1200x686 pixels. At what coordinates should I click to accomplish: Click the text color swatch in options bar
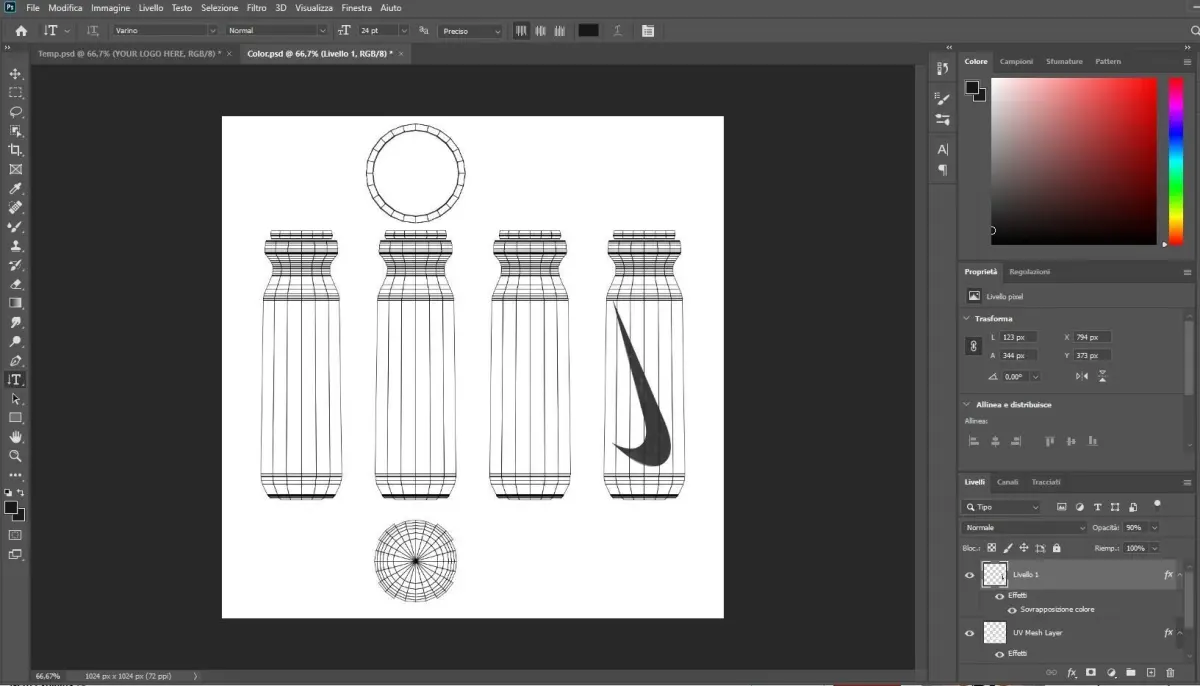pyautogui.click(x=588, y=31)
